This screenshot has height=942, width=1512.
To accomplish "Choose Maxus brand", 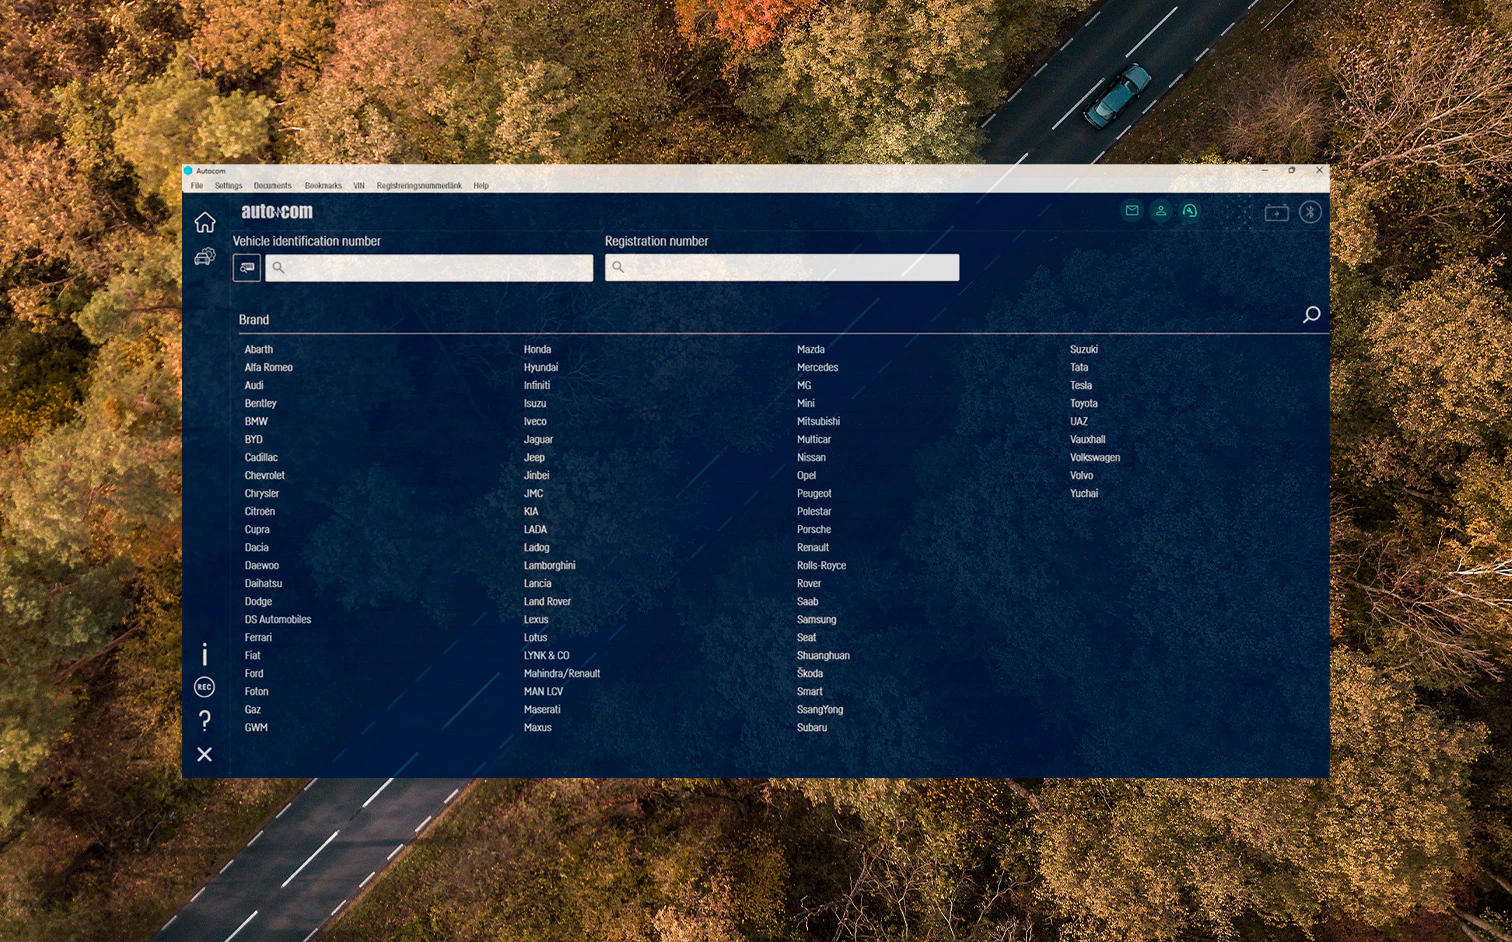I will click(x=538, y=728).
